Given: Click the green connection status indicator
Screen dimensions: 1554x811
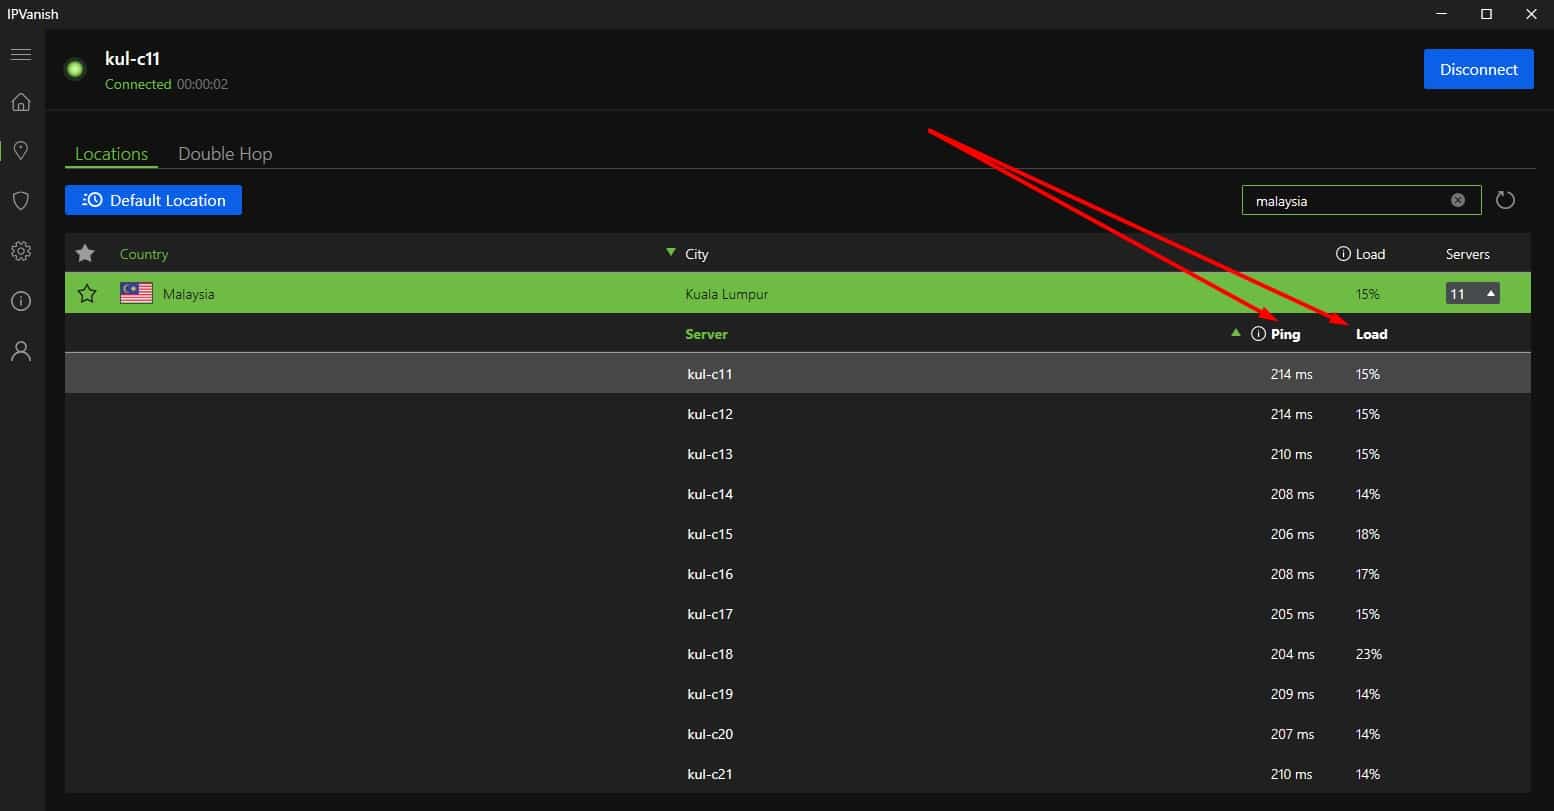Looking at the screenshot, I should click(75, 69).
